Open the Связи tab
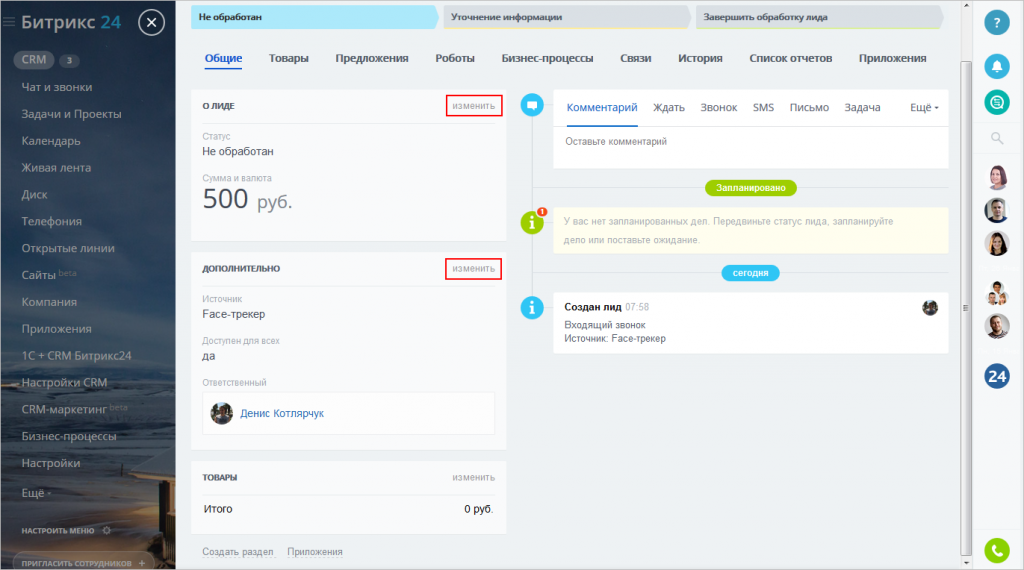The height and width of the screenshot is (570, 1024). pos(635,58)
